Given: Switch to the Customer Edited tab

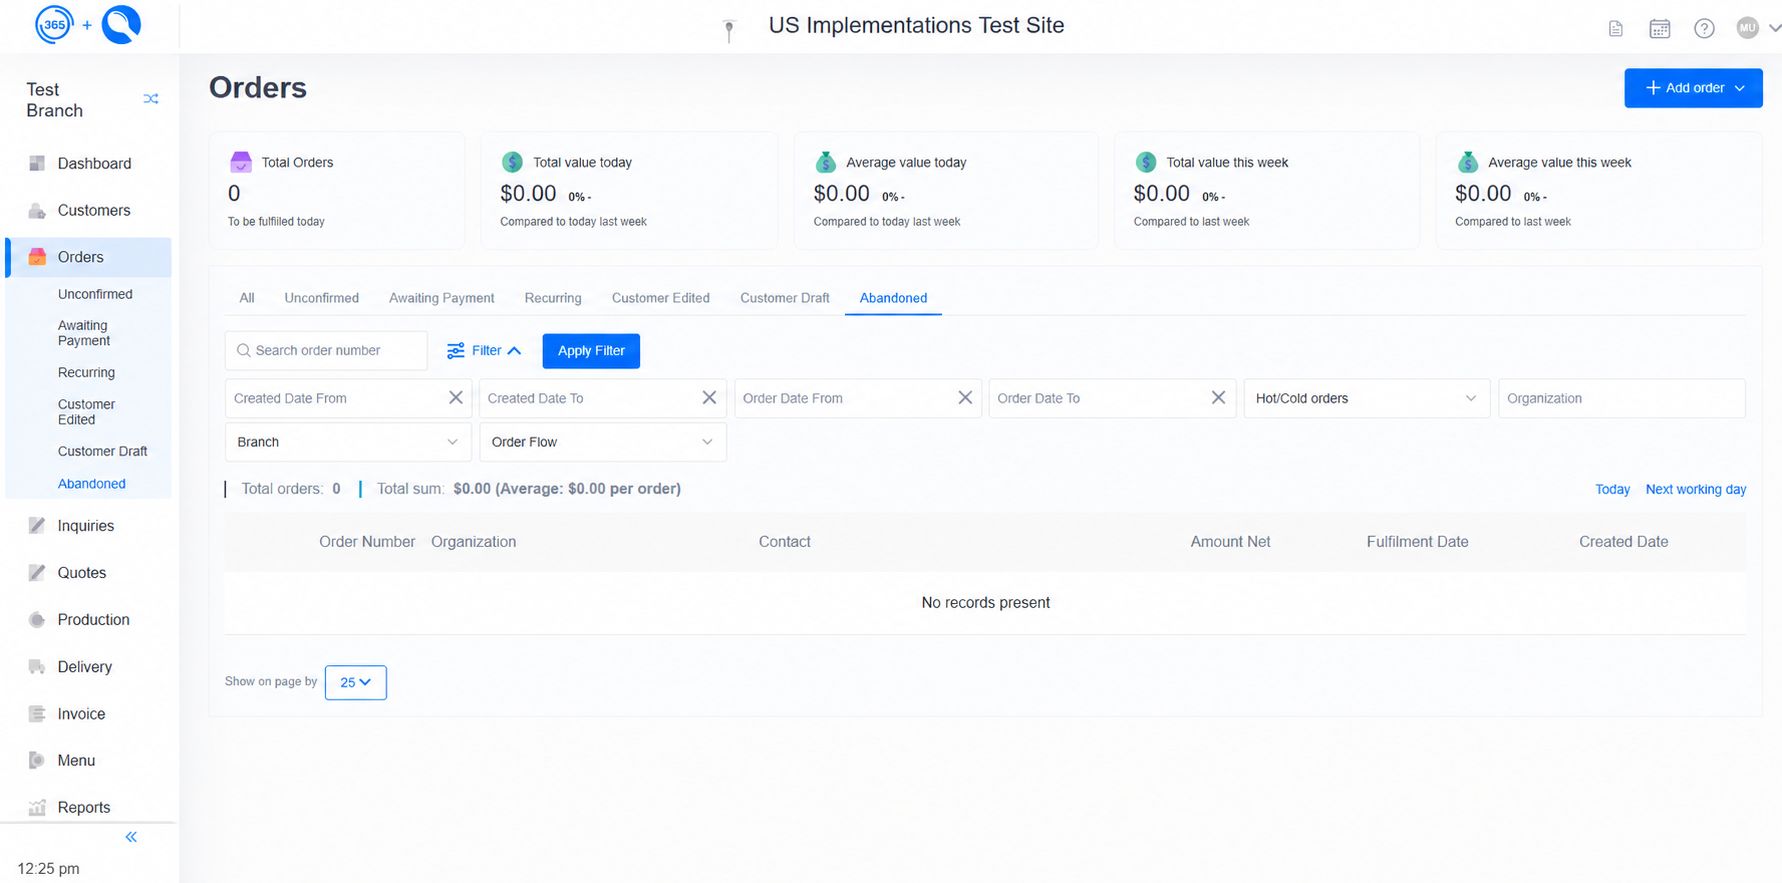Looking at the screenshot, I should coord(661,298).
